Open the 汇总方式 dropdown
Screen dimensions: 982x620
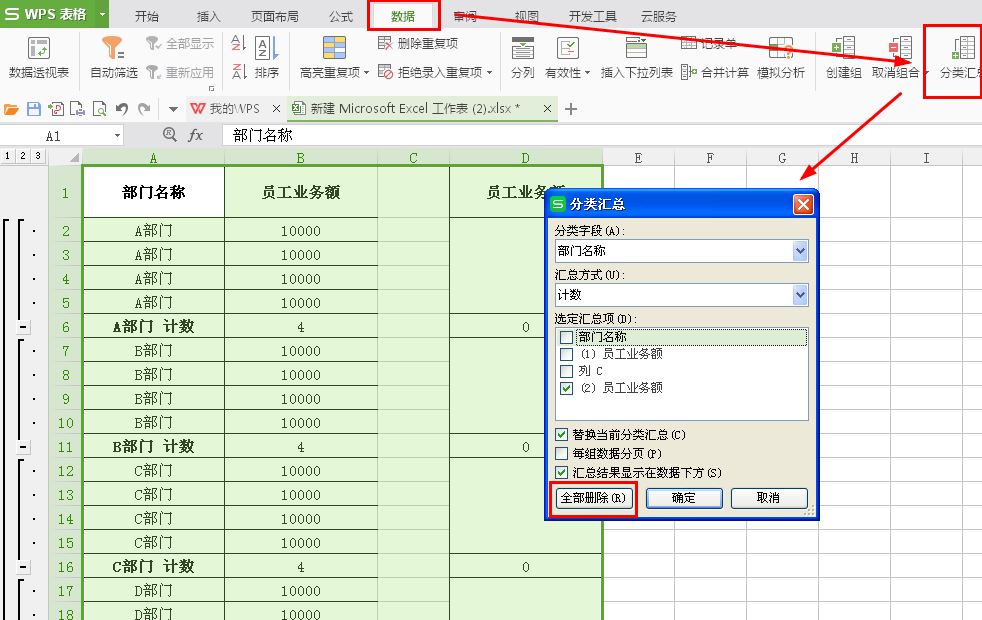point(800,295)
